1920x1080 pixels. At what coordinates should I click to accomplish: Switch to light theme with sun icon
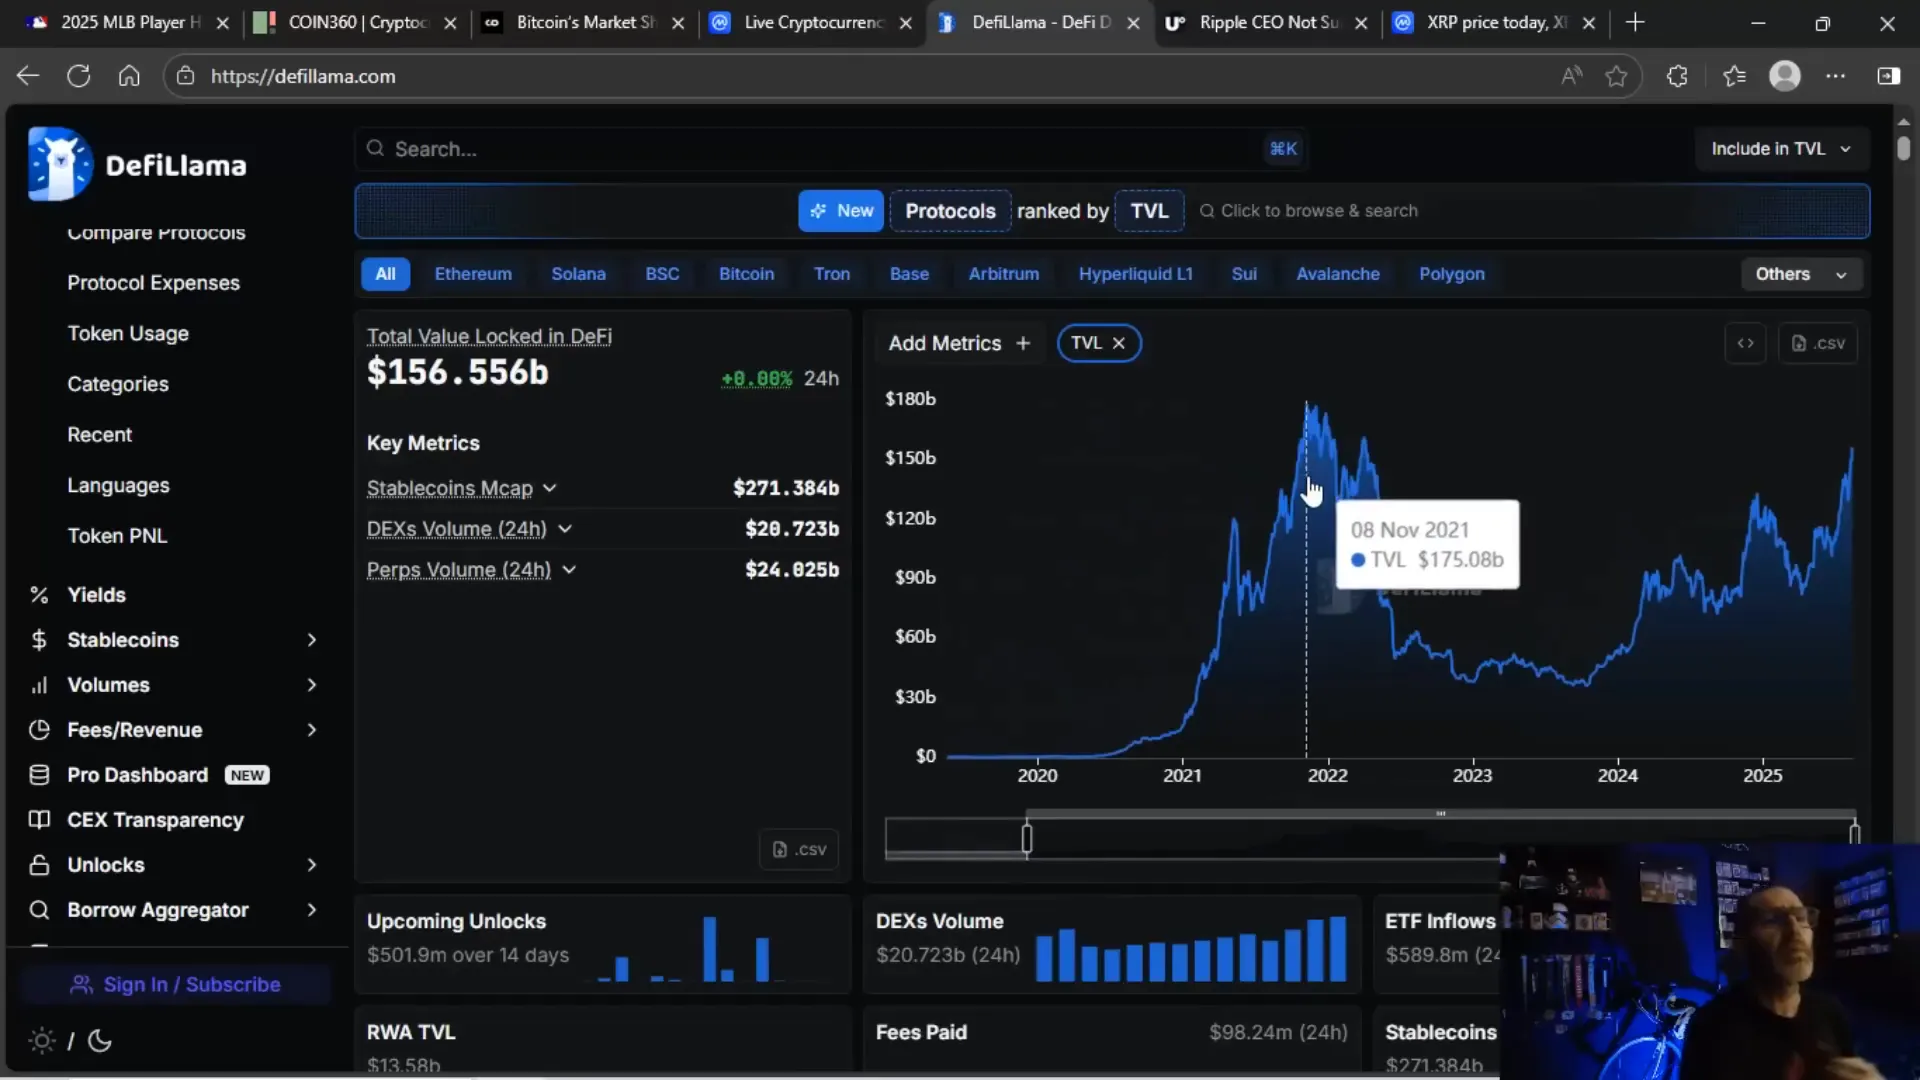(x=42, y=1041)
